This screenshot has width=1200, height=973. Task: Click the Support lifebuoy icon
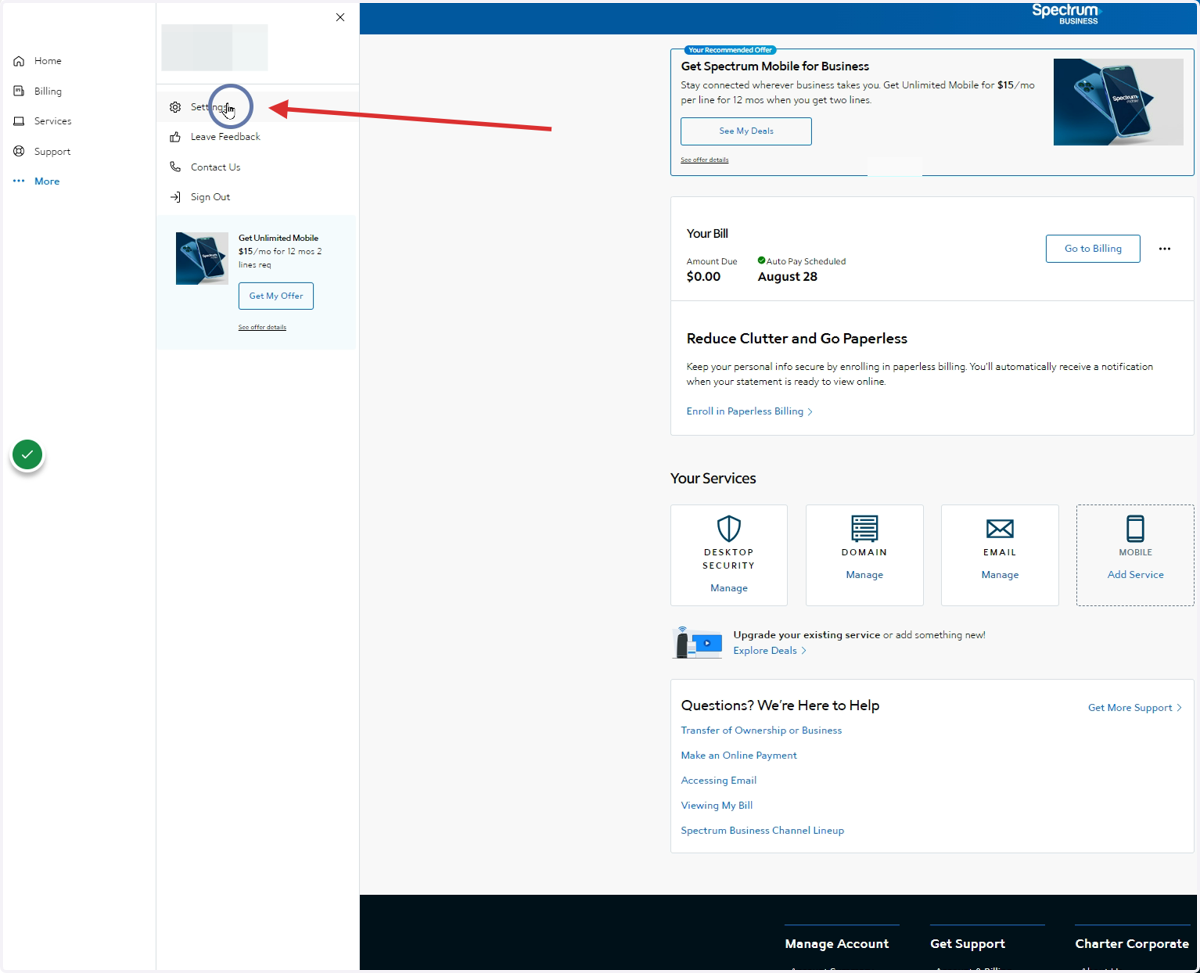point(19,151)
